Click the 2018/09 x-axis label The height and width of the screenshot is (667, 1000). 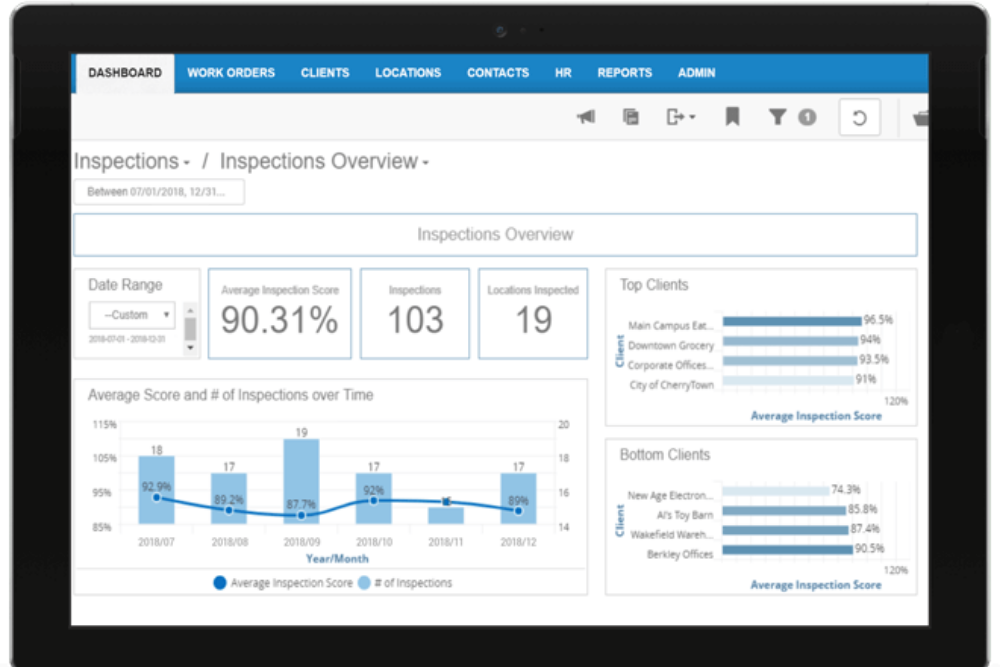[302, 542]
